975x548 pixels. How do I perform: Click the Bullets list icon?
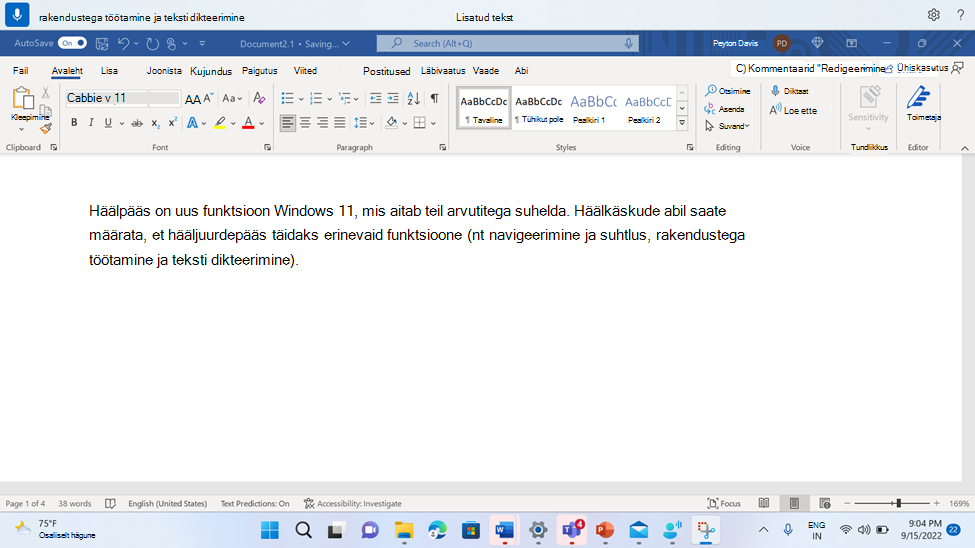tap(287, 98)
